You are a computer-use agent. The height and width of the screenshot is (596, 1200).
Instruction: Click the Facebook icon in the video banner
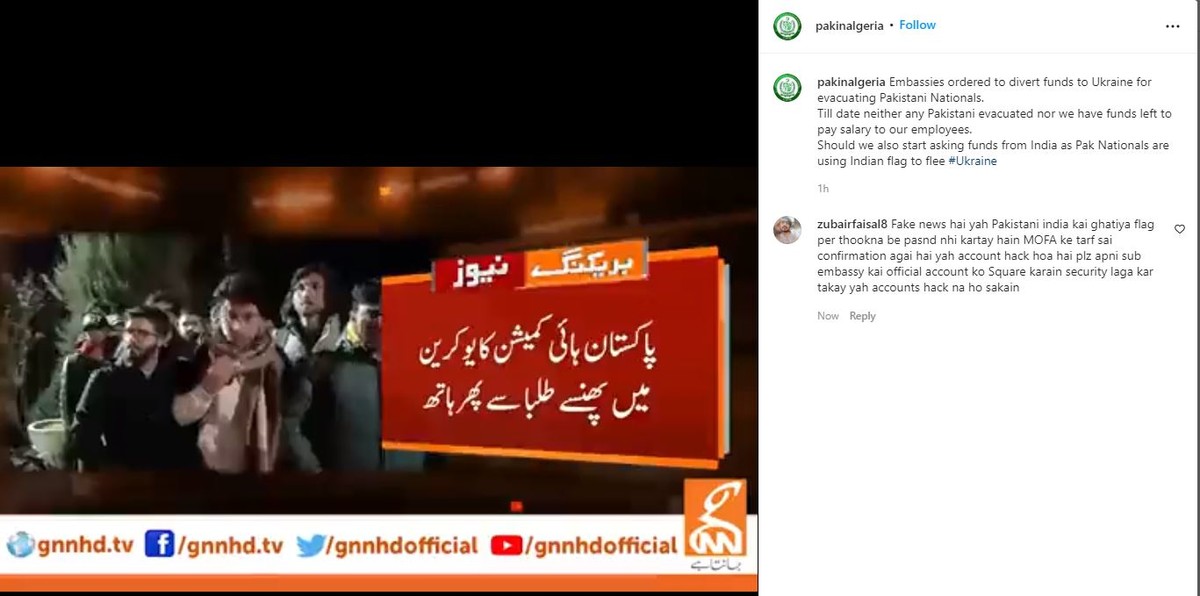click(159, 545)
